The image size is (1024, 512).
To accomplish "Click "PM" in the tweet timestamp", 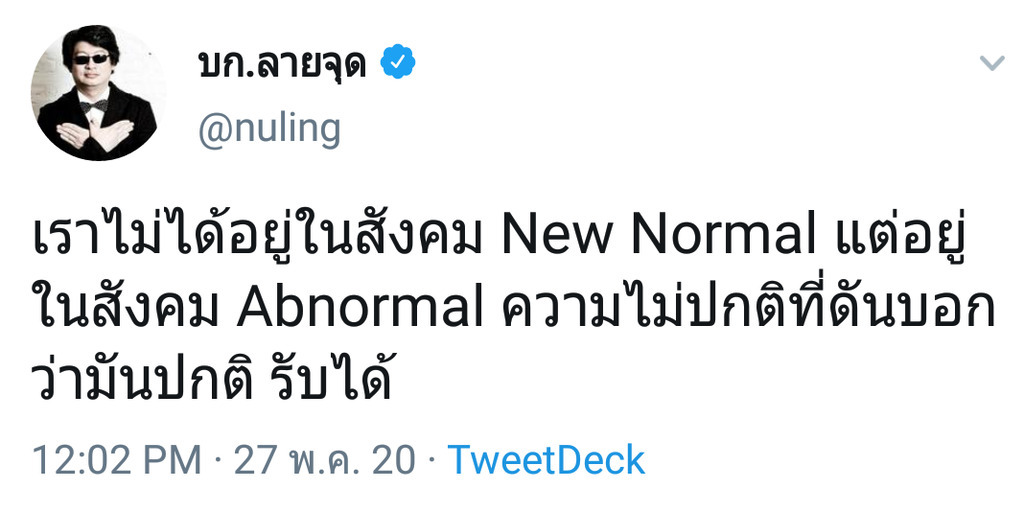I will (172, 460).
